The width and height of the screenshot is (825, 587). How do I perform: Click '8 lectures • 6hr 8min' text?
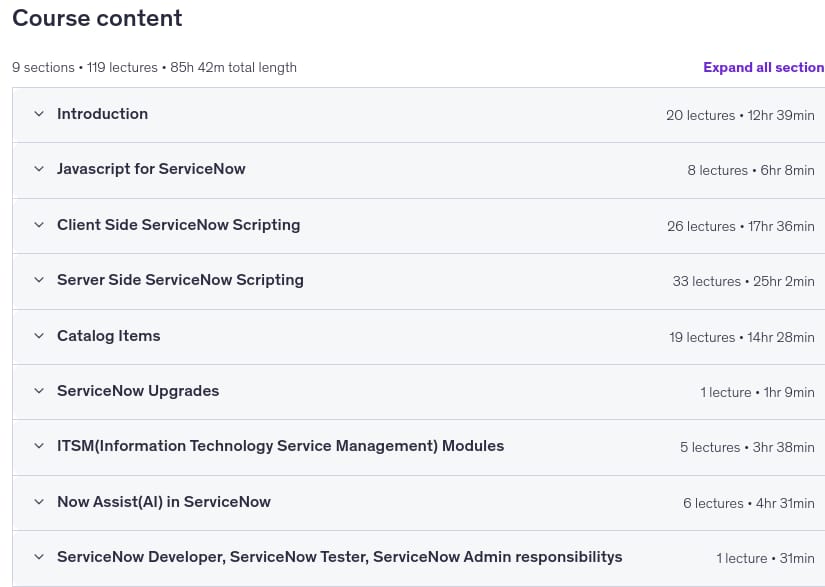point(751,170)
